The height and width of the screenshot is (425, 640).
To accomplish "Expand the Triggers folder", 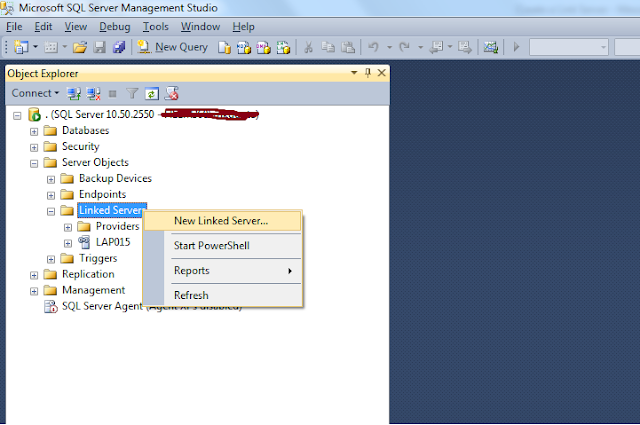I will pyautogui.click(x=51, y=259).
